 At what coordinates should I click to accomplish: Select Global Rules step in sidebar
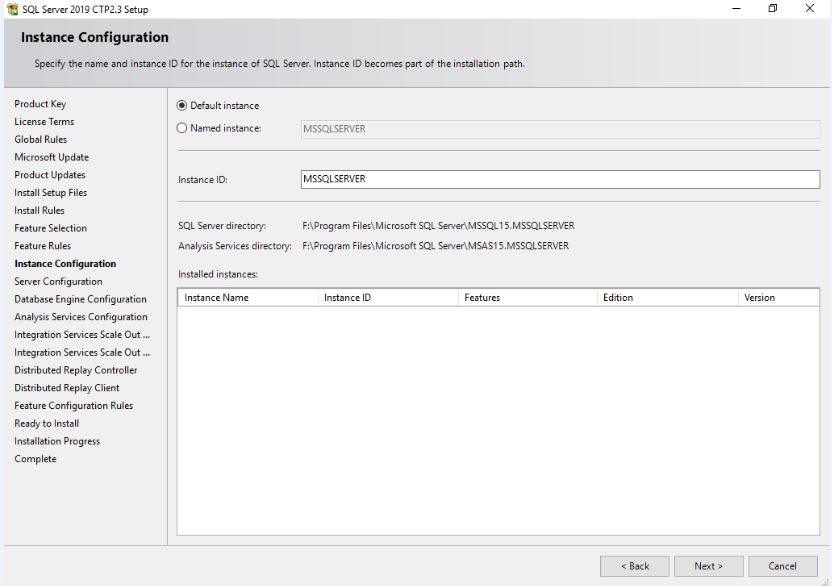40,140
